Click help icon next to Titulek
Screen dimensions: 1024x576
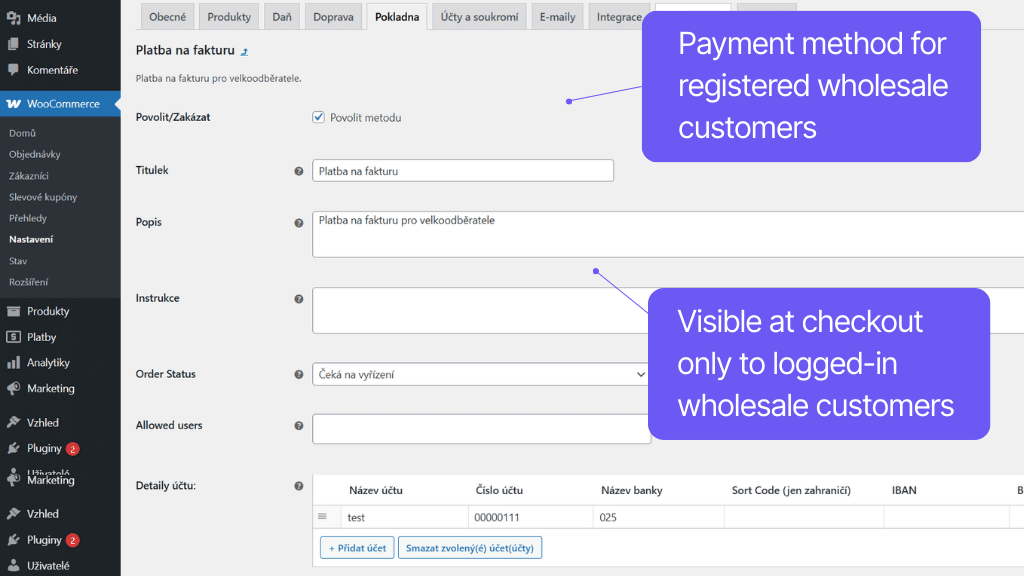pyautogui.click(x=298, y=171)
